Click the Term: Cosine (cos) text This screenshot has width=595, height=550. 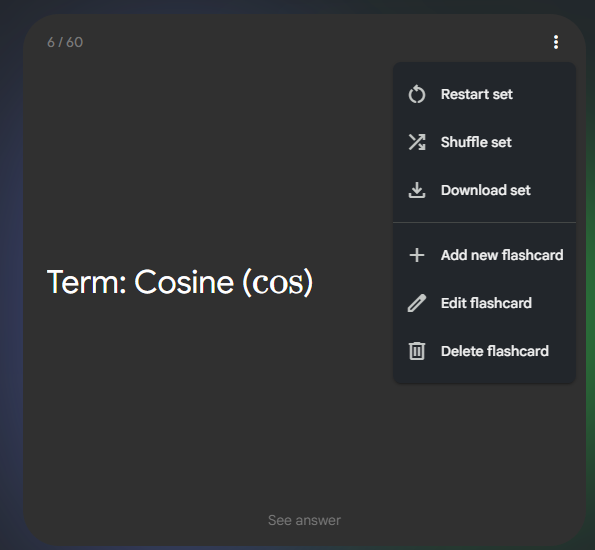point(180,282)
